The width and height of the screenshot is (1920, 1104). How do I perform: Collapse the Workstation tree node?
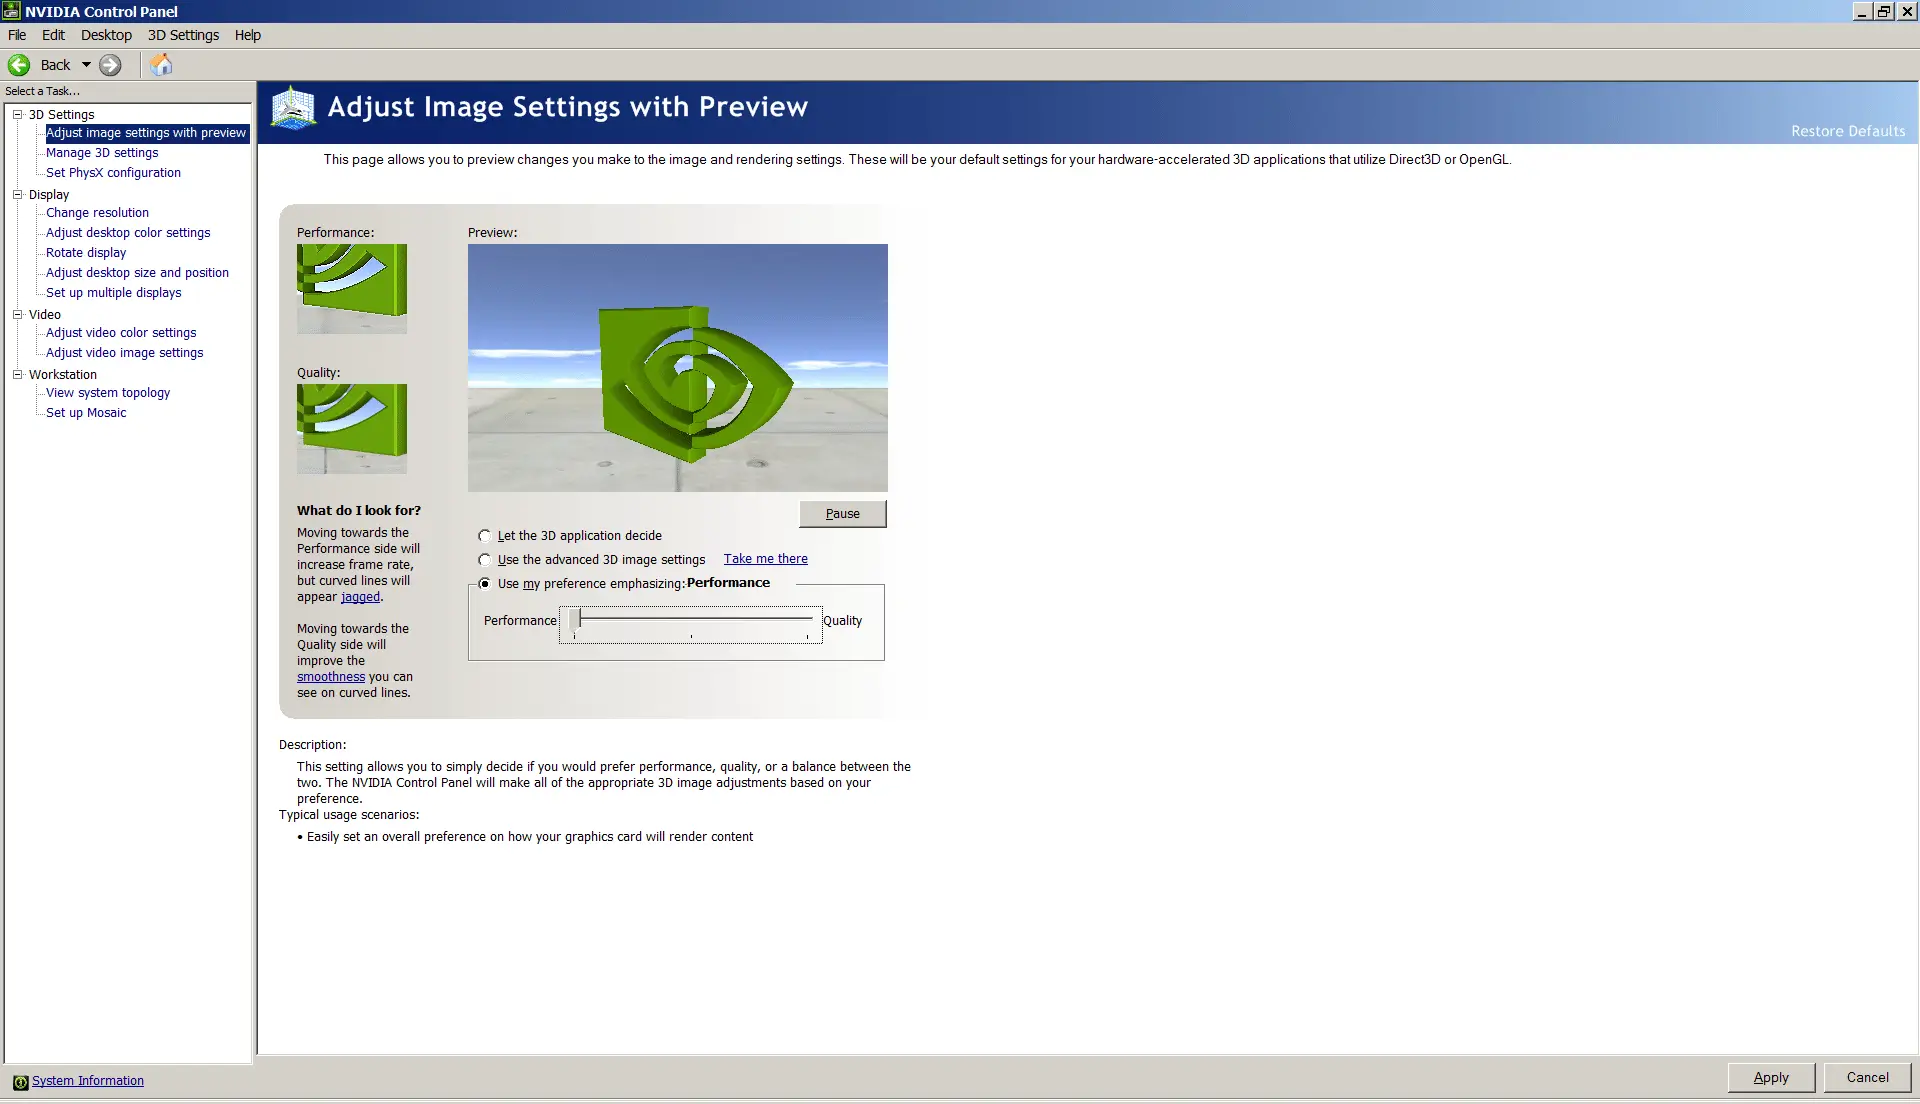coord(17,374)
